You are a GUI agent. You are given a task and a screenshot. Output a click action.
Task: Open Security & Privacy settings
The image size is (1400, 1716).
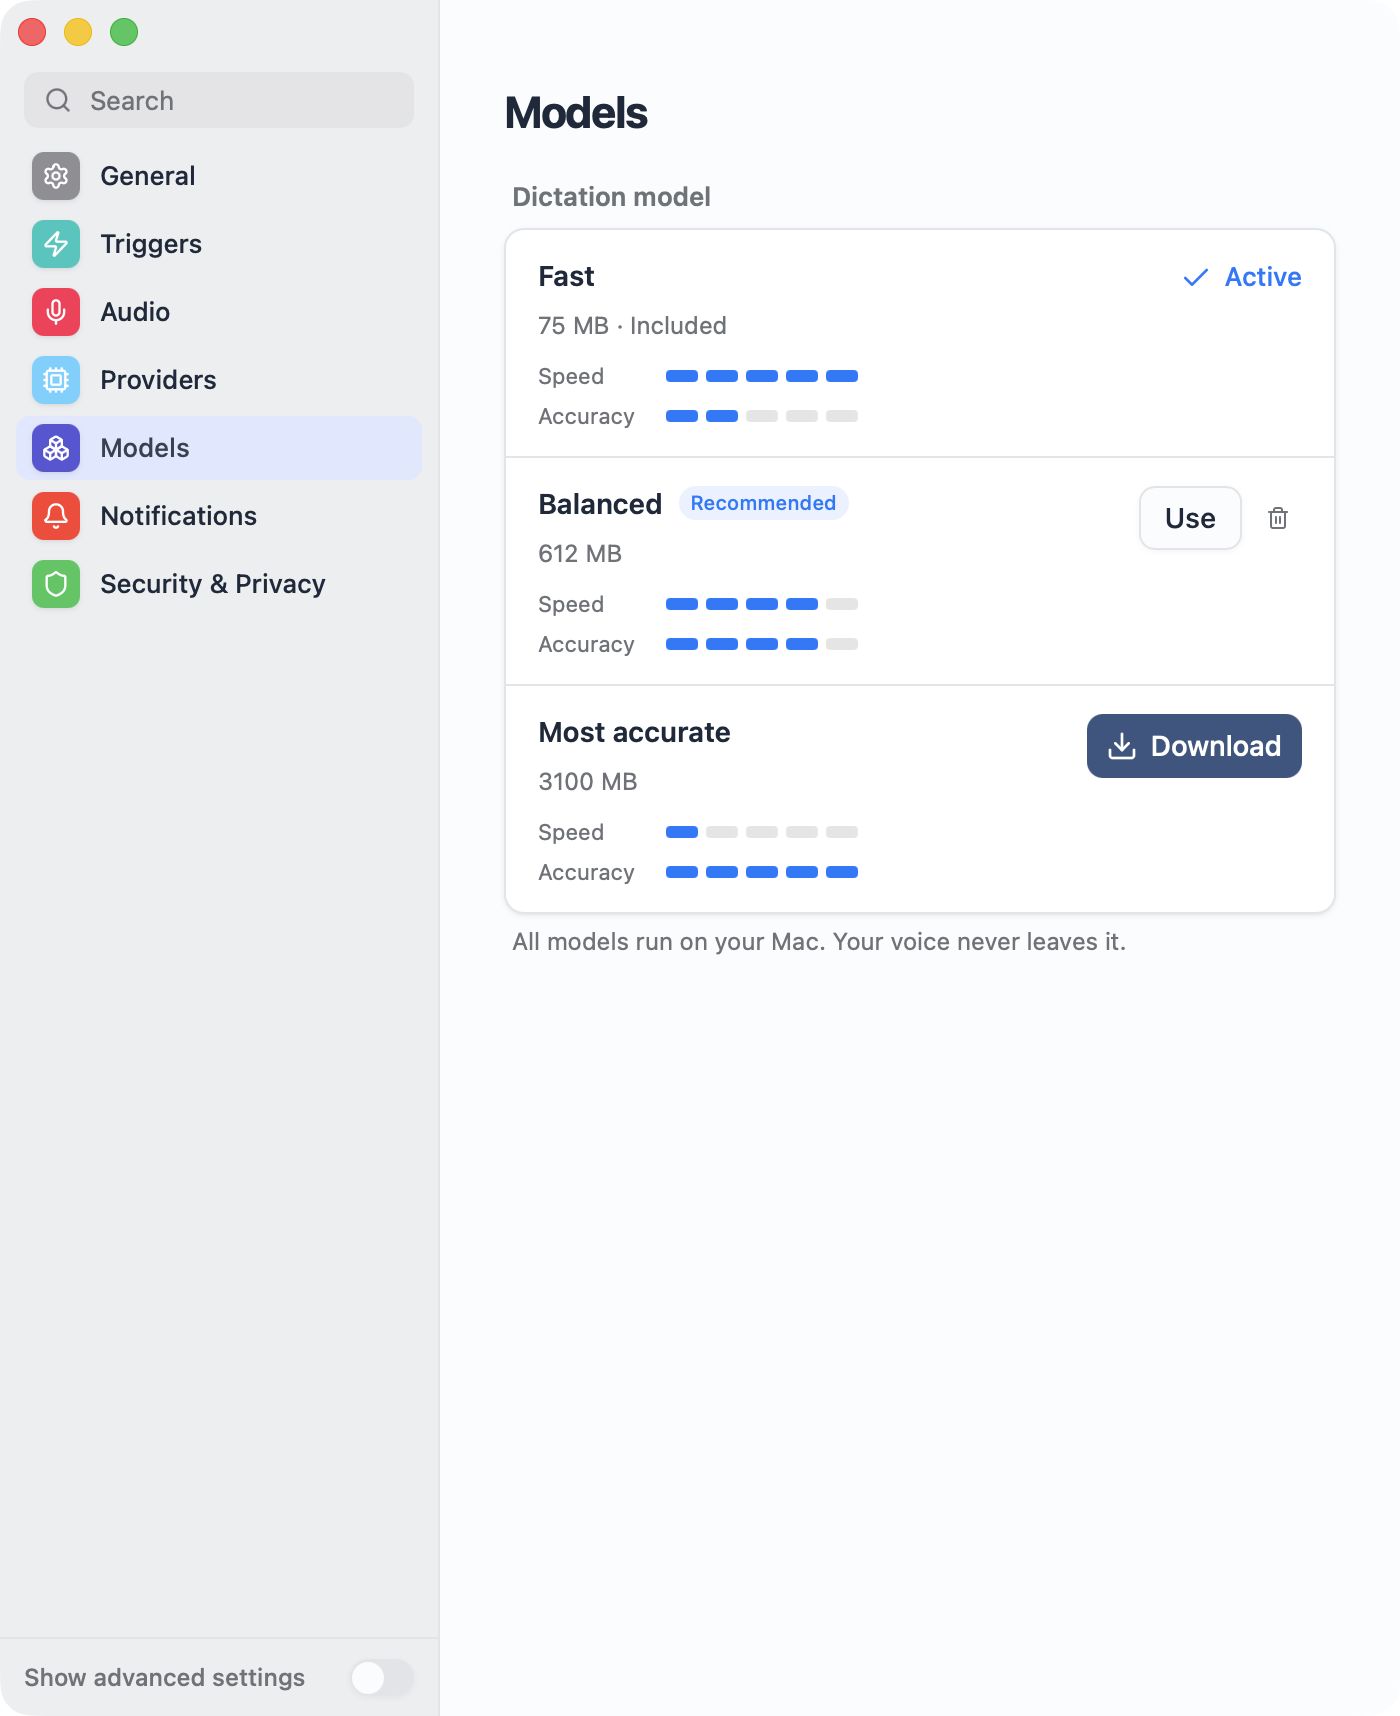pos(219,584)
